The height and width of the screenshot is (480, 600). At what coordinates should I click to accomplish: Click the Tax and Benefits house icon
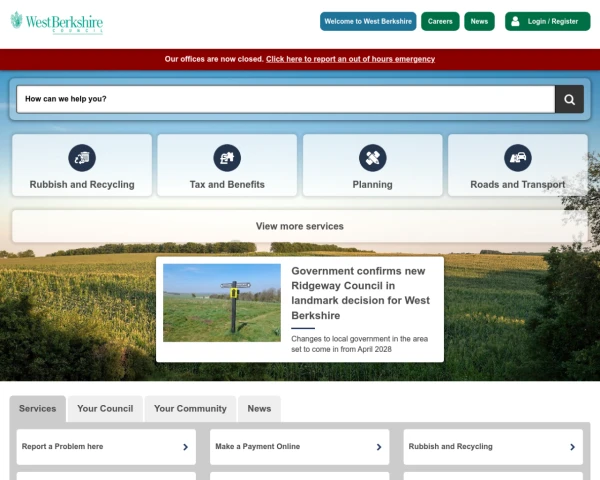(x=227, y=158)
